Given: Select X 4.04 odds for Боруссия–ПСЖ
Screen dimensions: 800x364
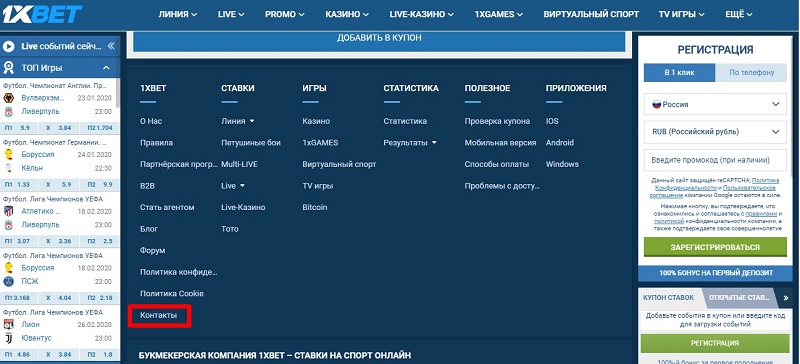Looking at the screenshot, I should point(60,298).
